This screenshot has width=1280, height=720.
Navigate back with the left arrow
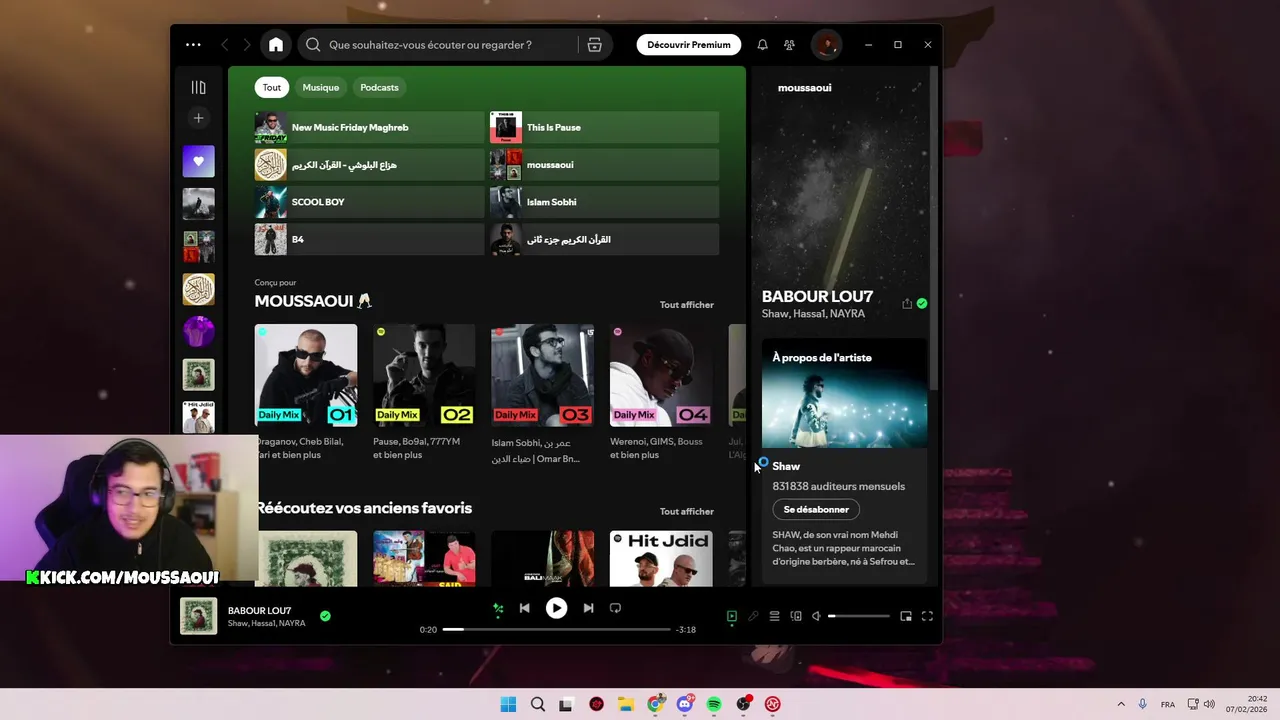coord(225,45)
